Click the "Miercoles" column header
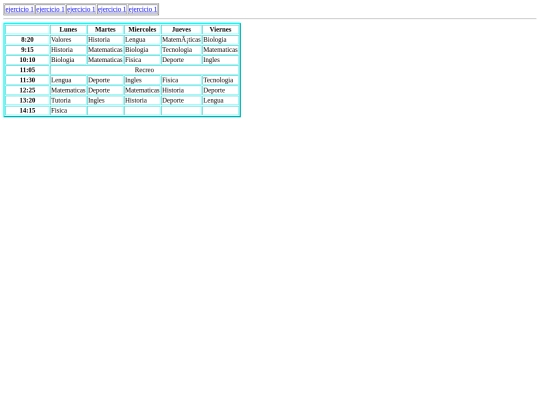 [142, 30]
